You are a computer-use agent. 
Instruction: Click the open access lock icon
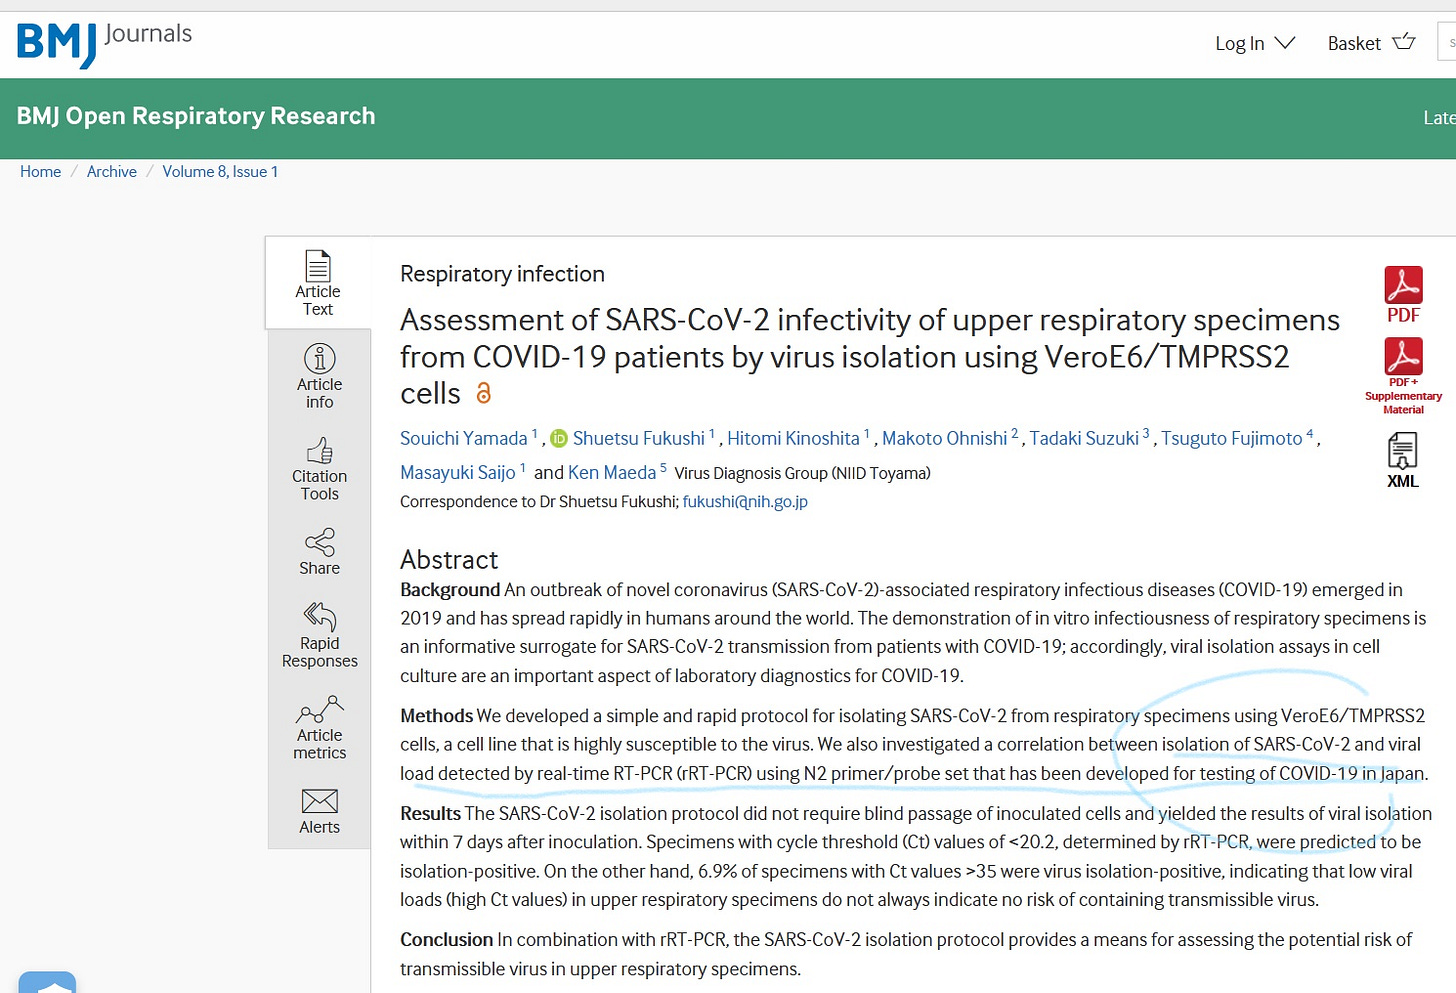(484, 393)
